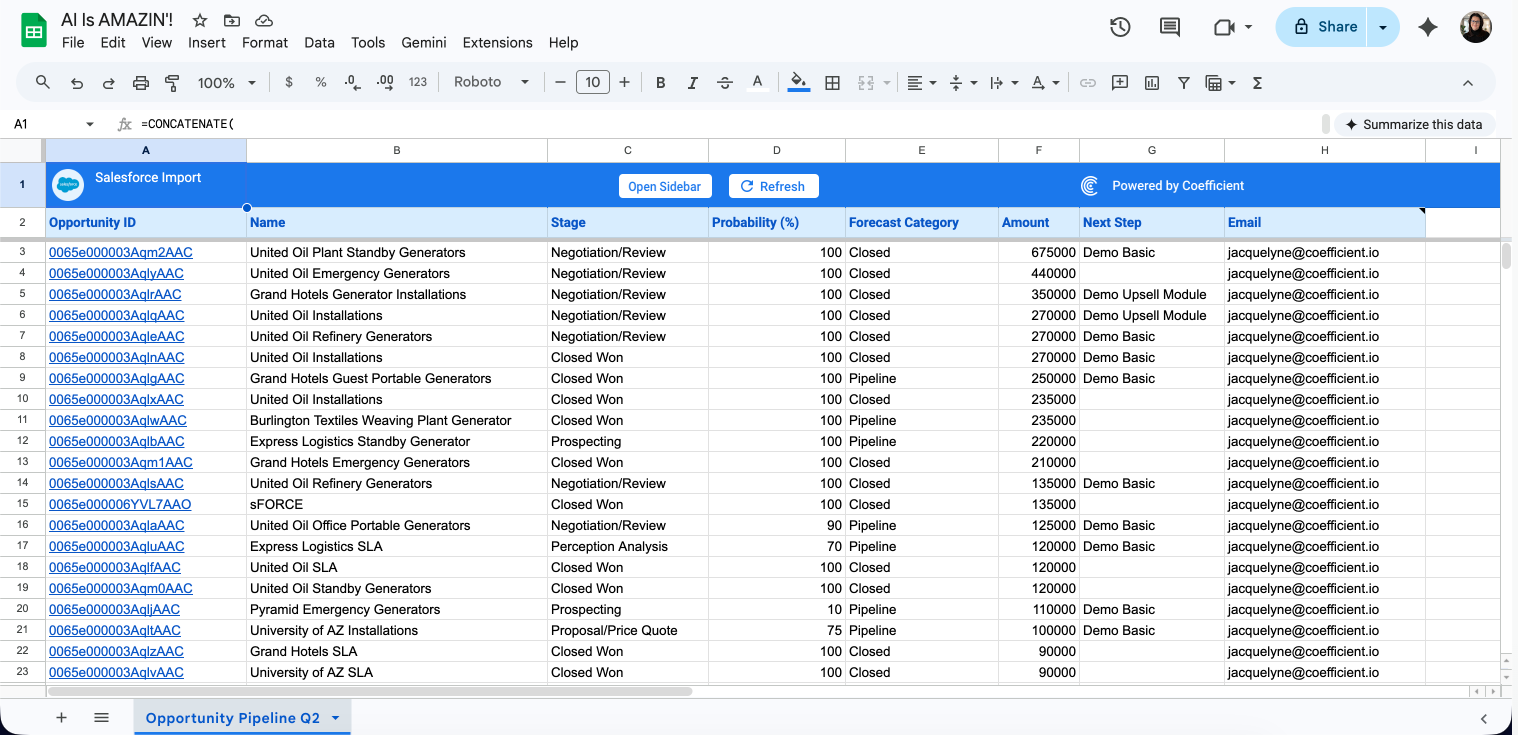
Task: Open the File menu
Action: [x=73, y=43]
